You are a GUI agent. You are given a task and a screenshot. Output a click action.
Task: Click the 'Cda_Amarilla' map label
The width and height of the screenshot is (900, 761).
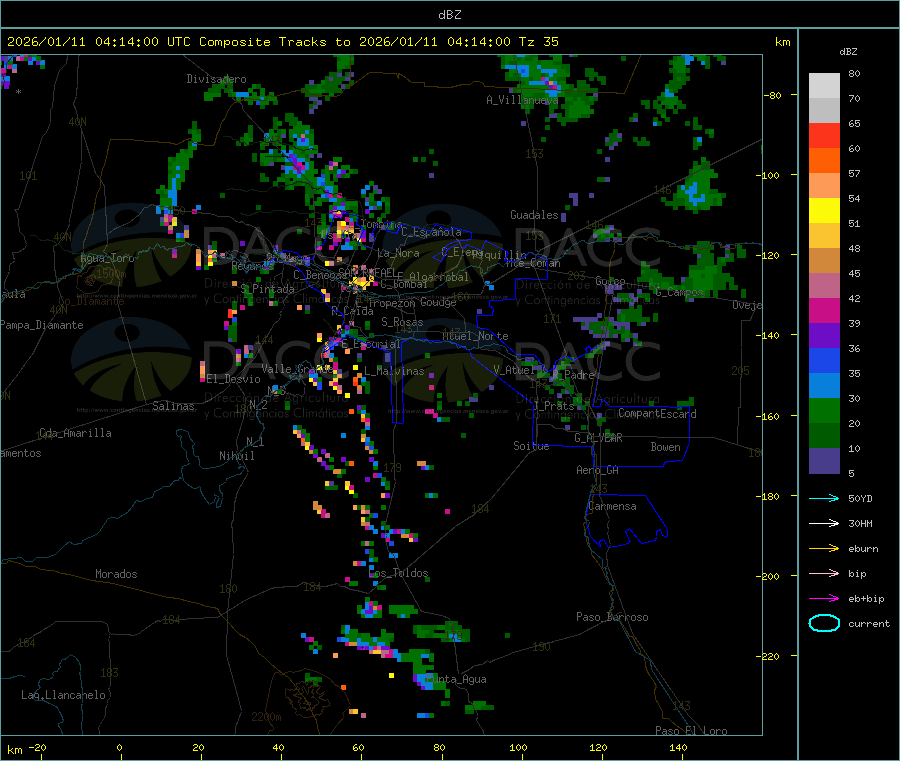point(75,433)
